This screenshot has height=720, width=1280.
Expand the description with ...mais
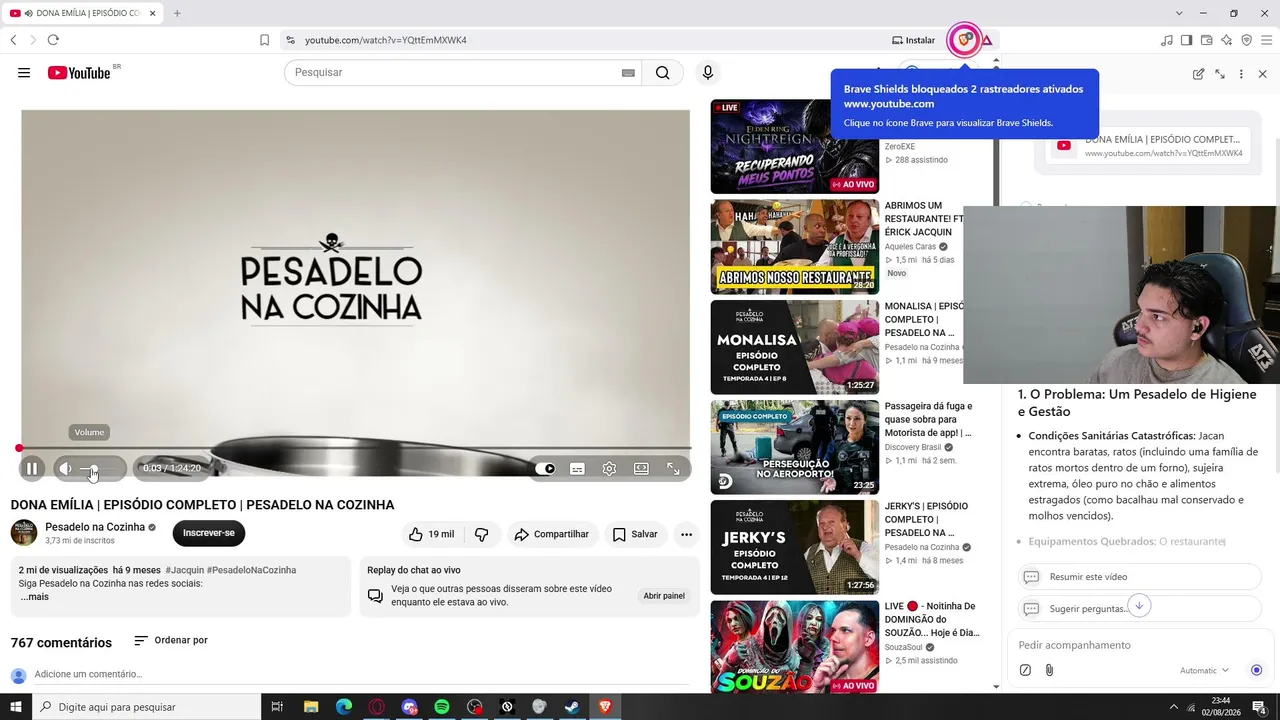[x=35, y=597]
